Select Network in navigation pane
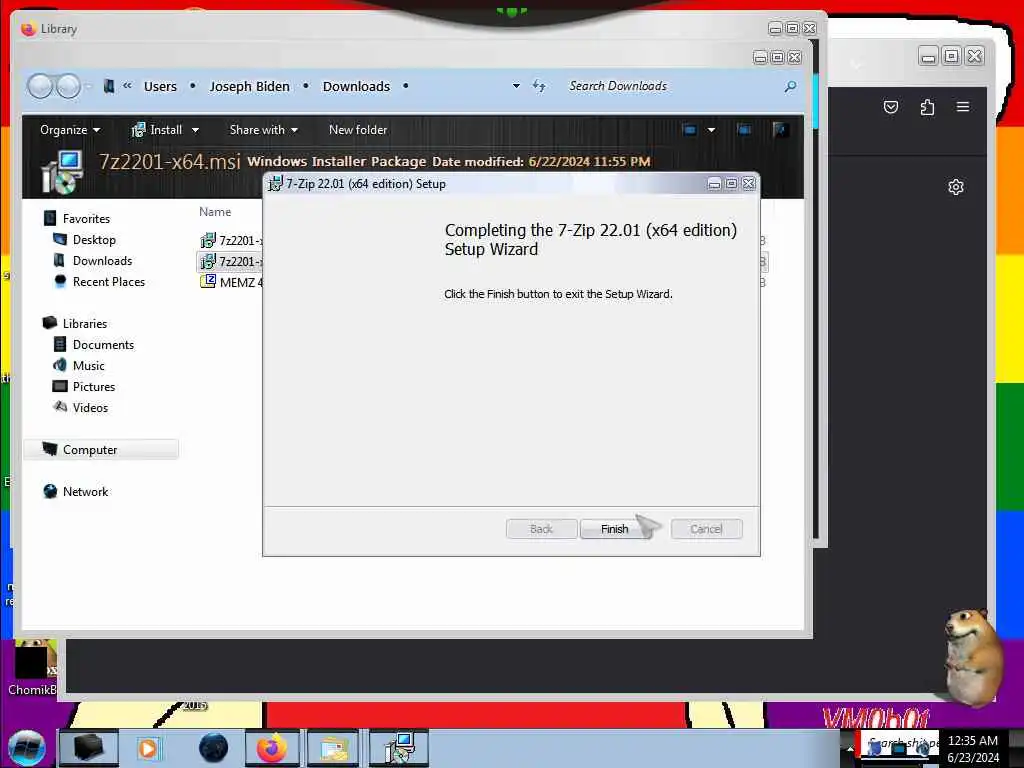Viewport: 1024px width, 768px height. [x=86, y=492]
